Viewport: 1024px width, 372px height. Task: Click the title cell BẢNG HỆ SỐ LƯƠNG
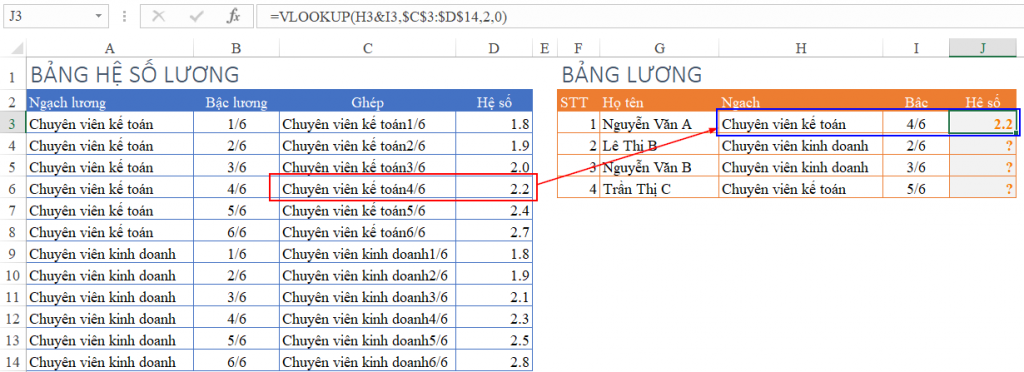135,74
